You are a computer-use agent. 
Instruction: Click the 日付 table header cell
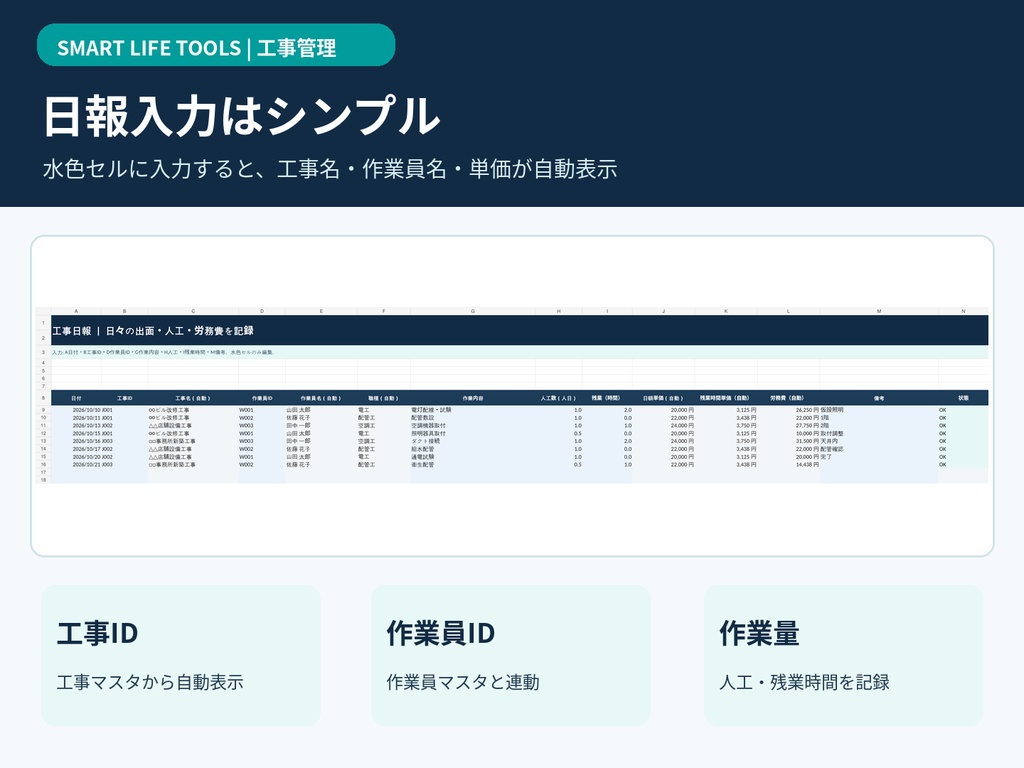tap(76, 398)
